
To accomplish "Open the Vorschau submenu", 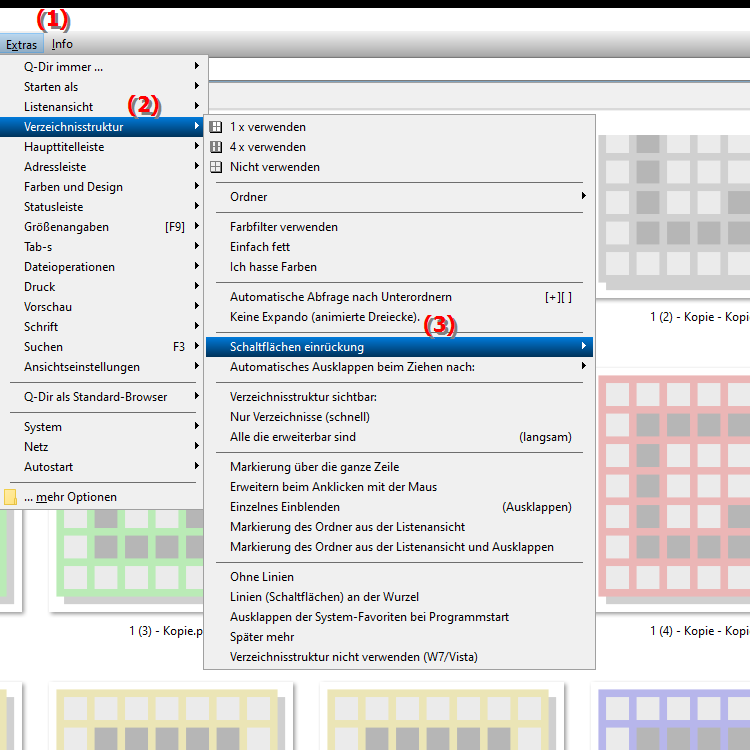I will pos(103,307).
